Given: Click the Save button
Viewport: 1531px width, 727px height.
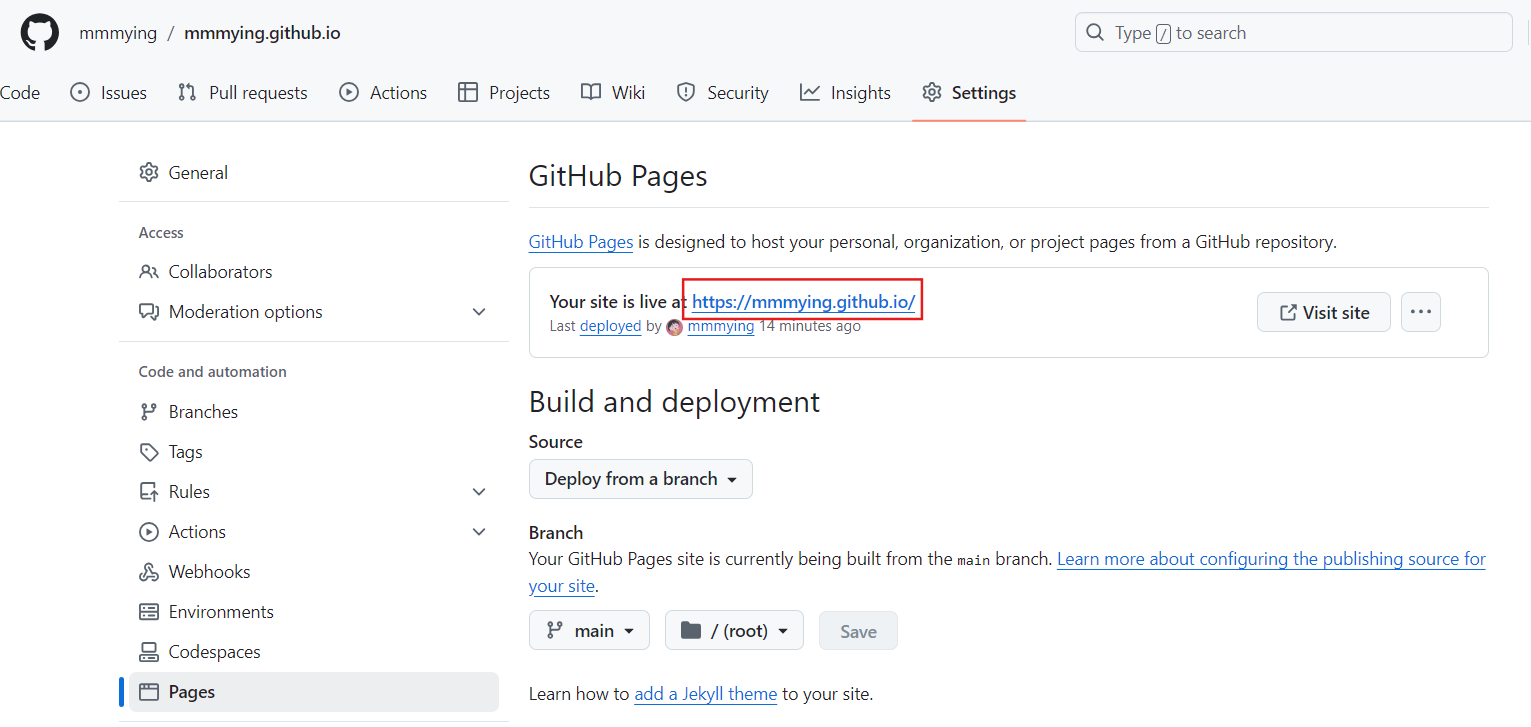Looking at the screenshot, I should tap(858, 631).
